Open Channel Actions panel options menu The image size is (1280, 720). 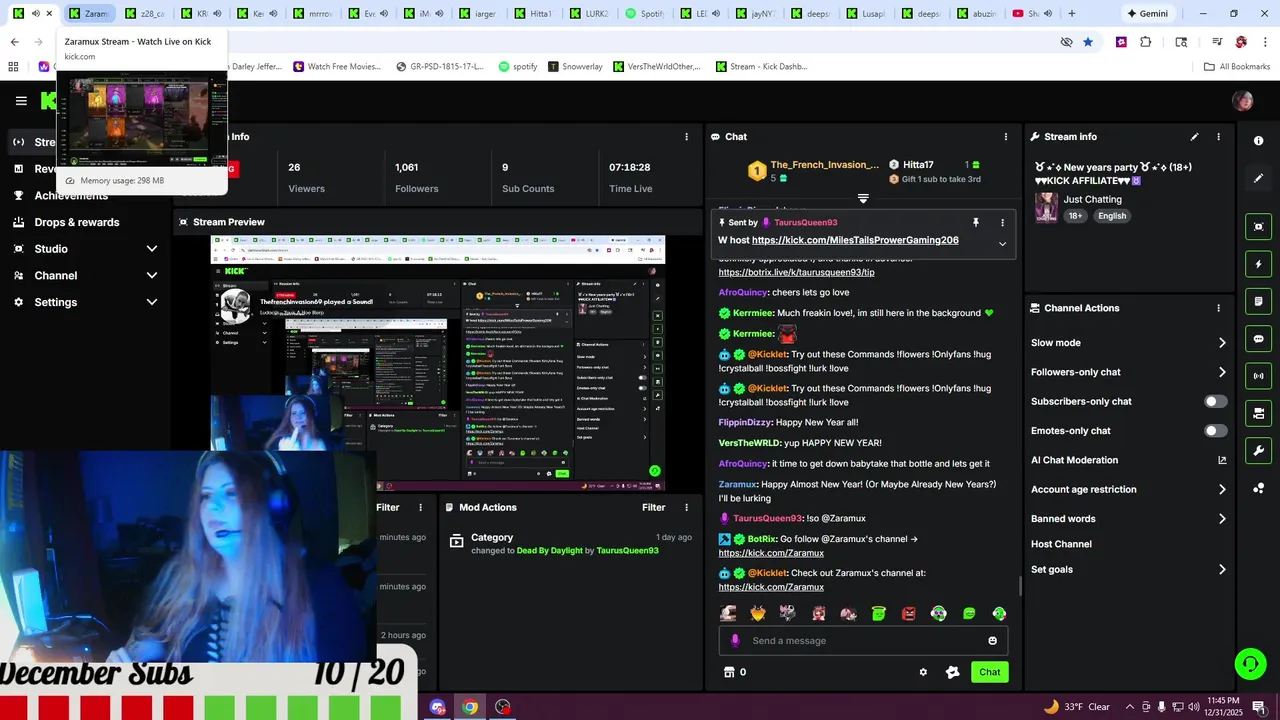(1218, 308)
